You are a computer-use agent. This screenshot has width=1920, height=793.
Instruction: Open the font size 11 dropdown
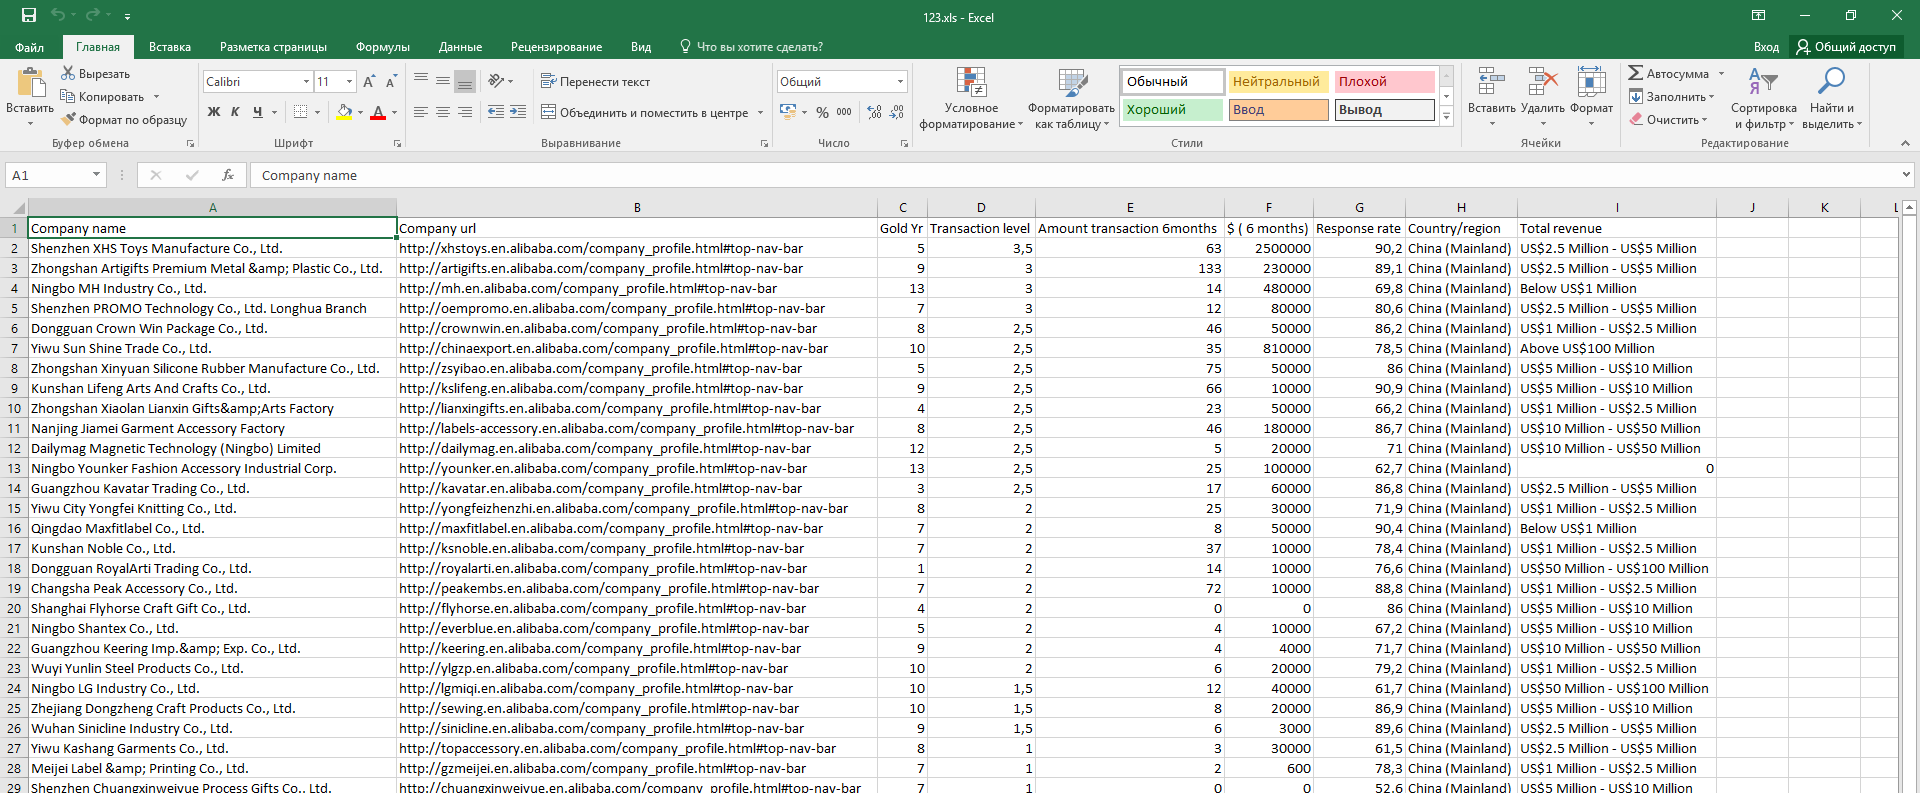pos(349,82)
